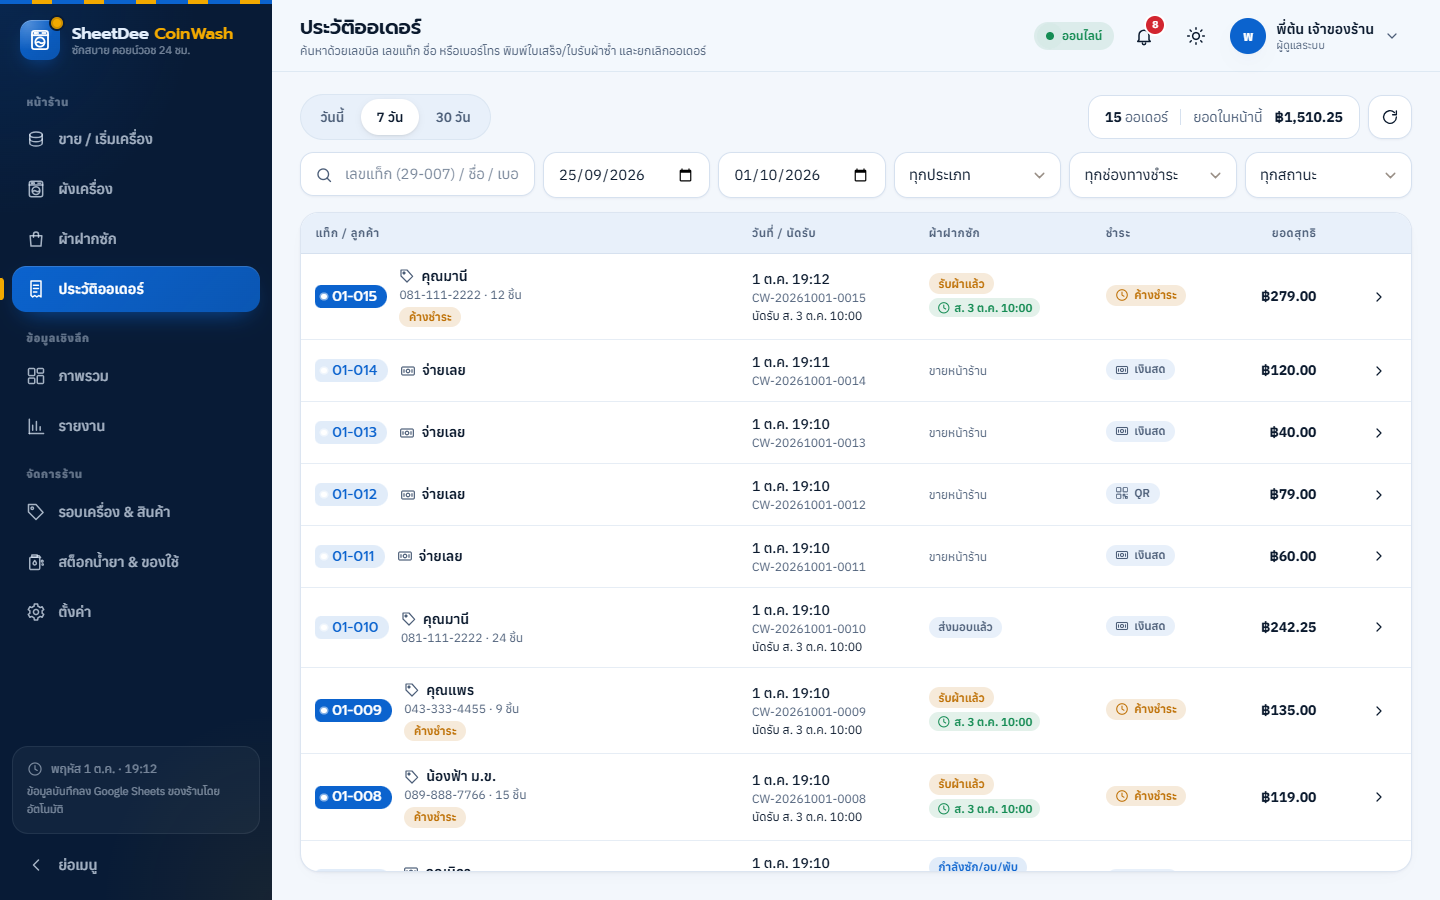Refresh the order list
Viewport: 1440px width, 900px height.
[1390, 117]
